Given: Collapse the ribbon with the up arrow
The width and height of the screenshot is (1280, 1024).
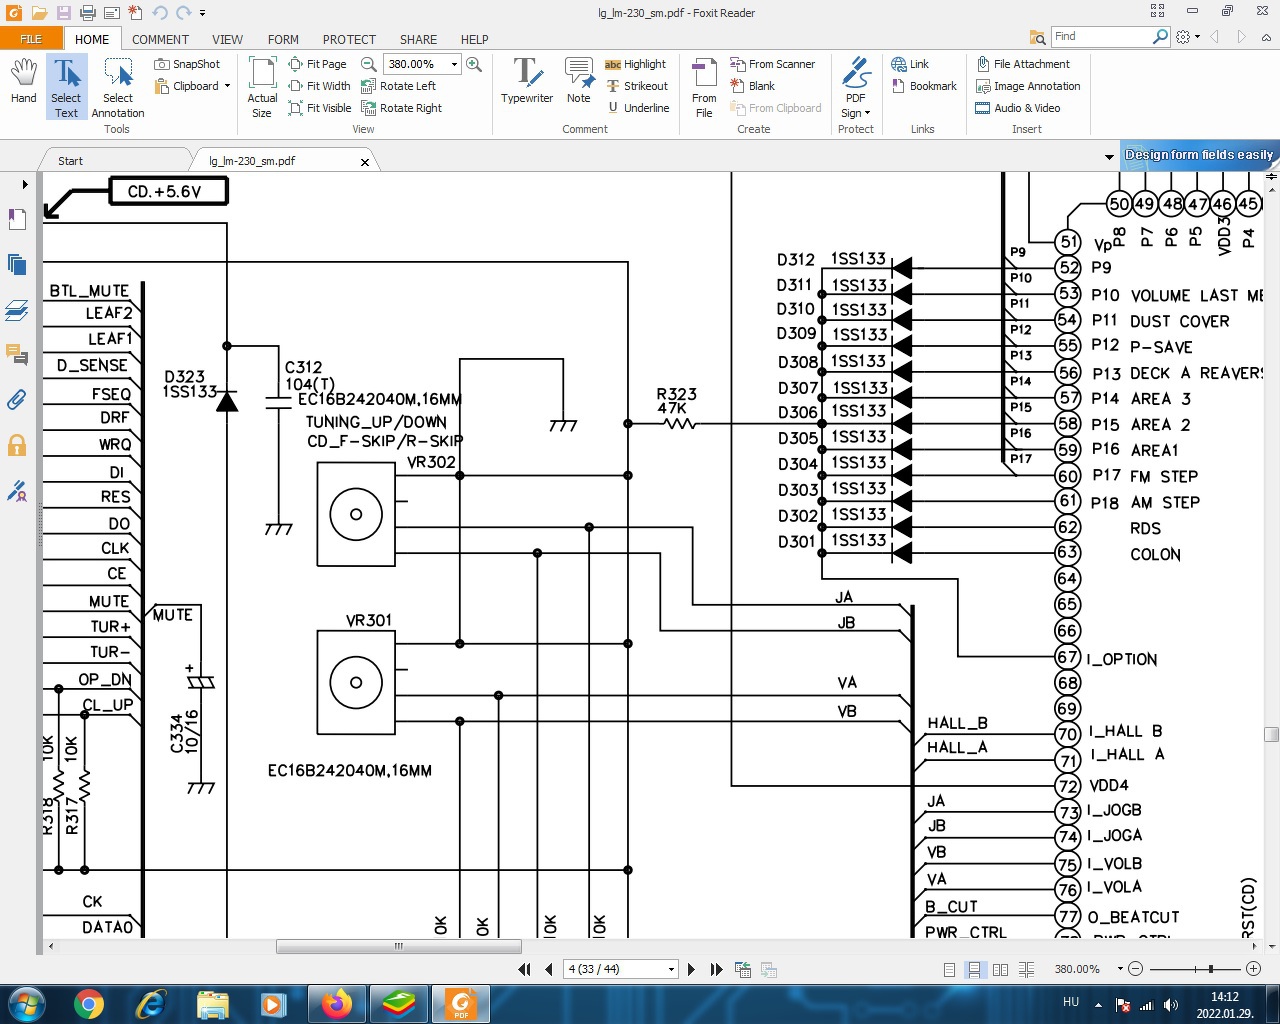Looking at the screenshot, I should [1266, 37].
